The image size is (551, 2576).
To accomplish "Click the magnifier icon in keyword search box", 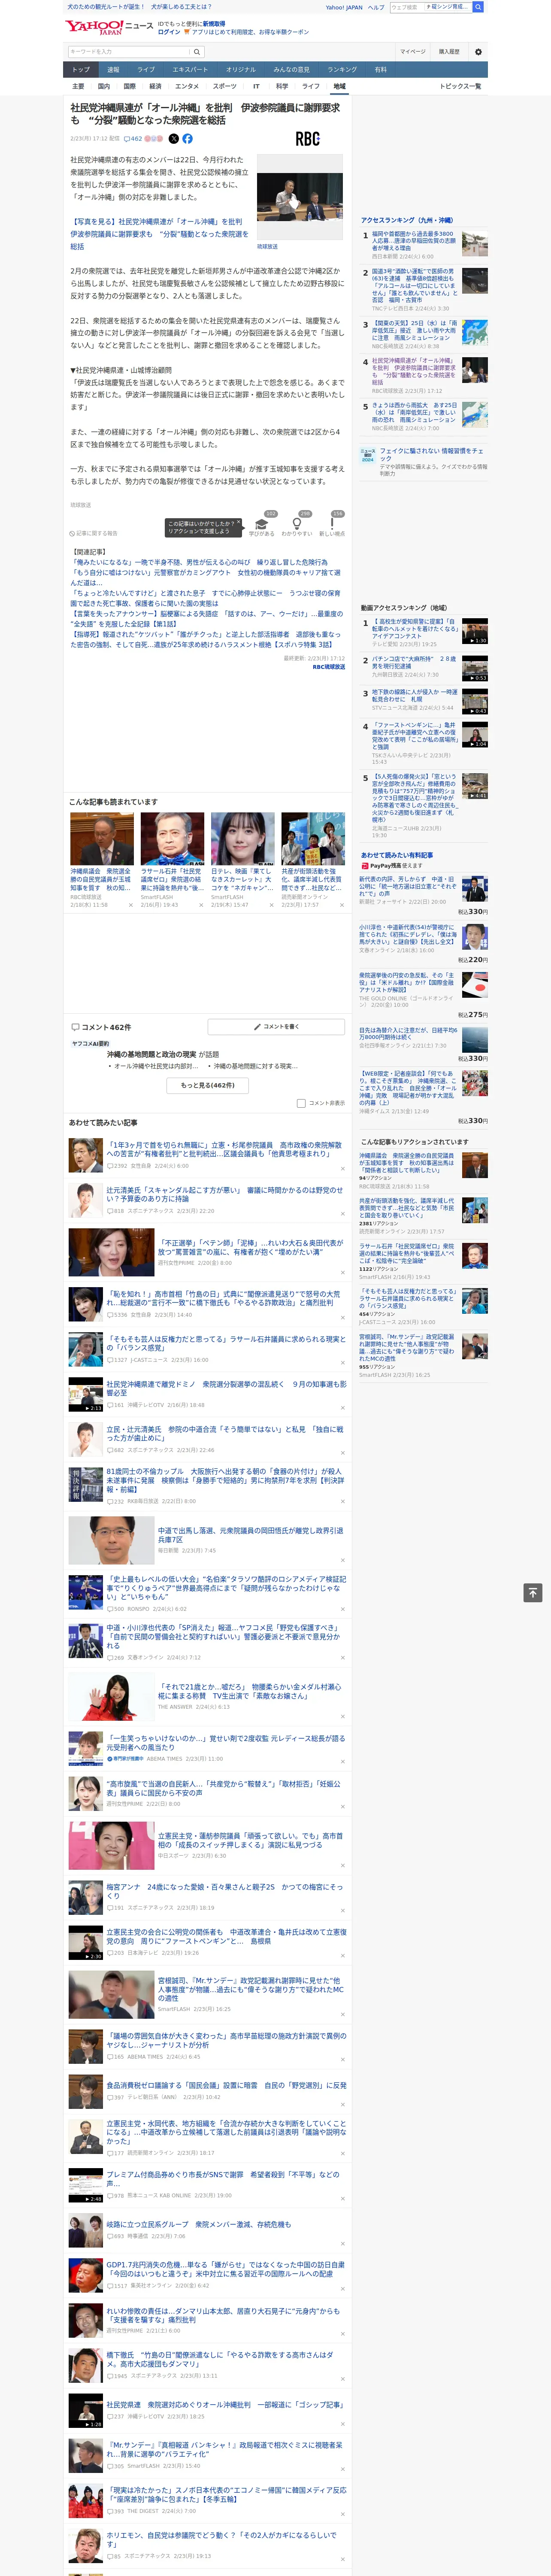I will 197,52.
